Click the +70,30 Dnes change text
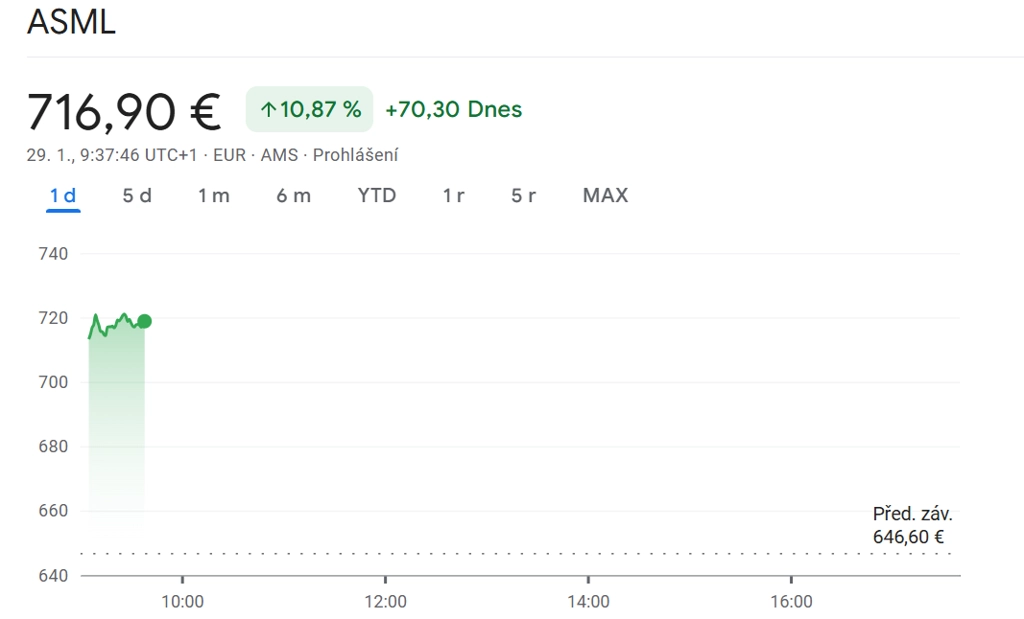 pyautogui.click(x=453, y=110)
